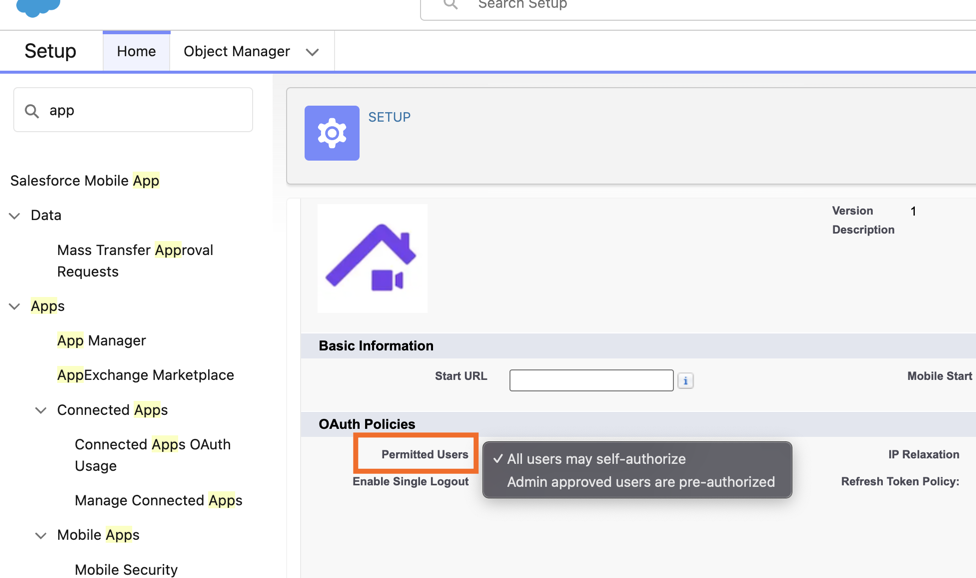Viewport: 976px width, 578px height.
Task: Click the Version label
Action: click(x=853, y=211)
